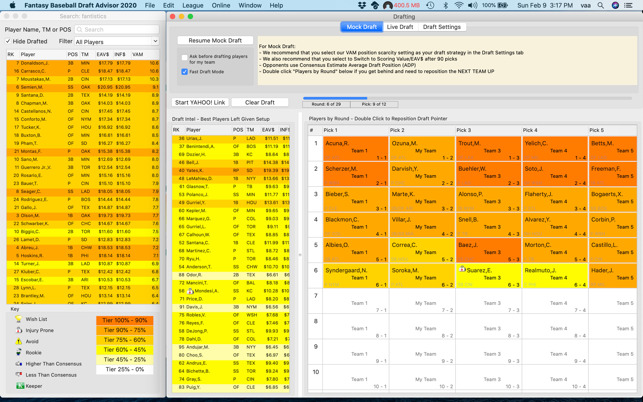Switch to the Live Draft tab
Image resolution: width=643 pixels, height=402 pixels.
[x=400, y=27]
